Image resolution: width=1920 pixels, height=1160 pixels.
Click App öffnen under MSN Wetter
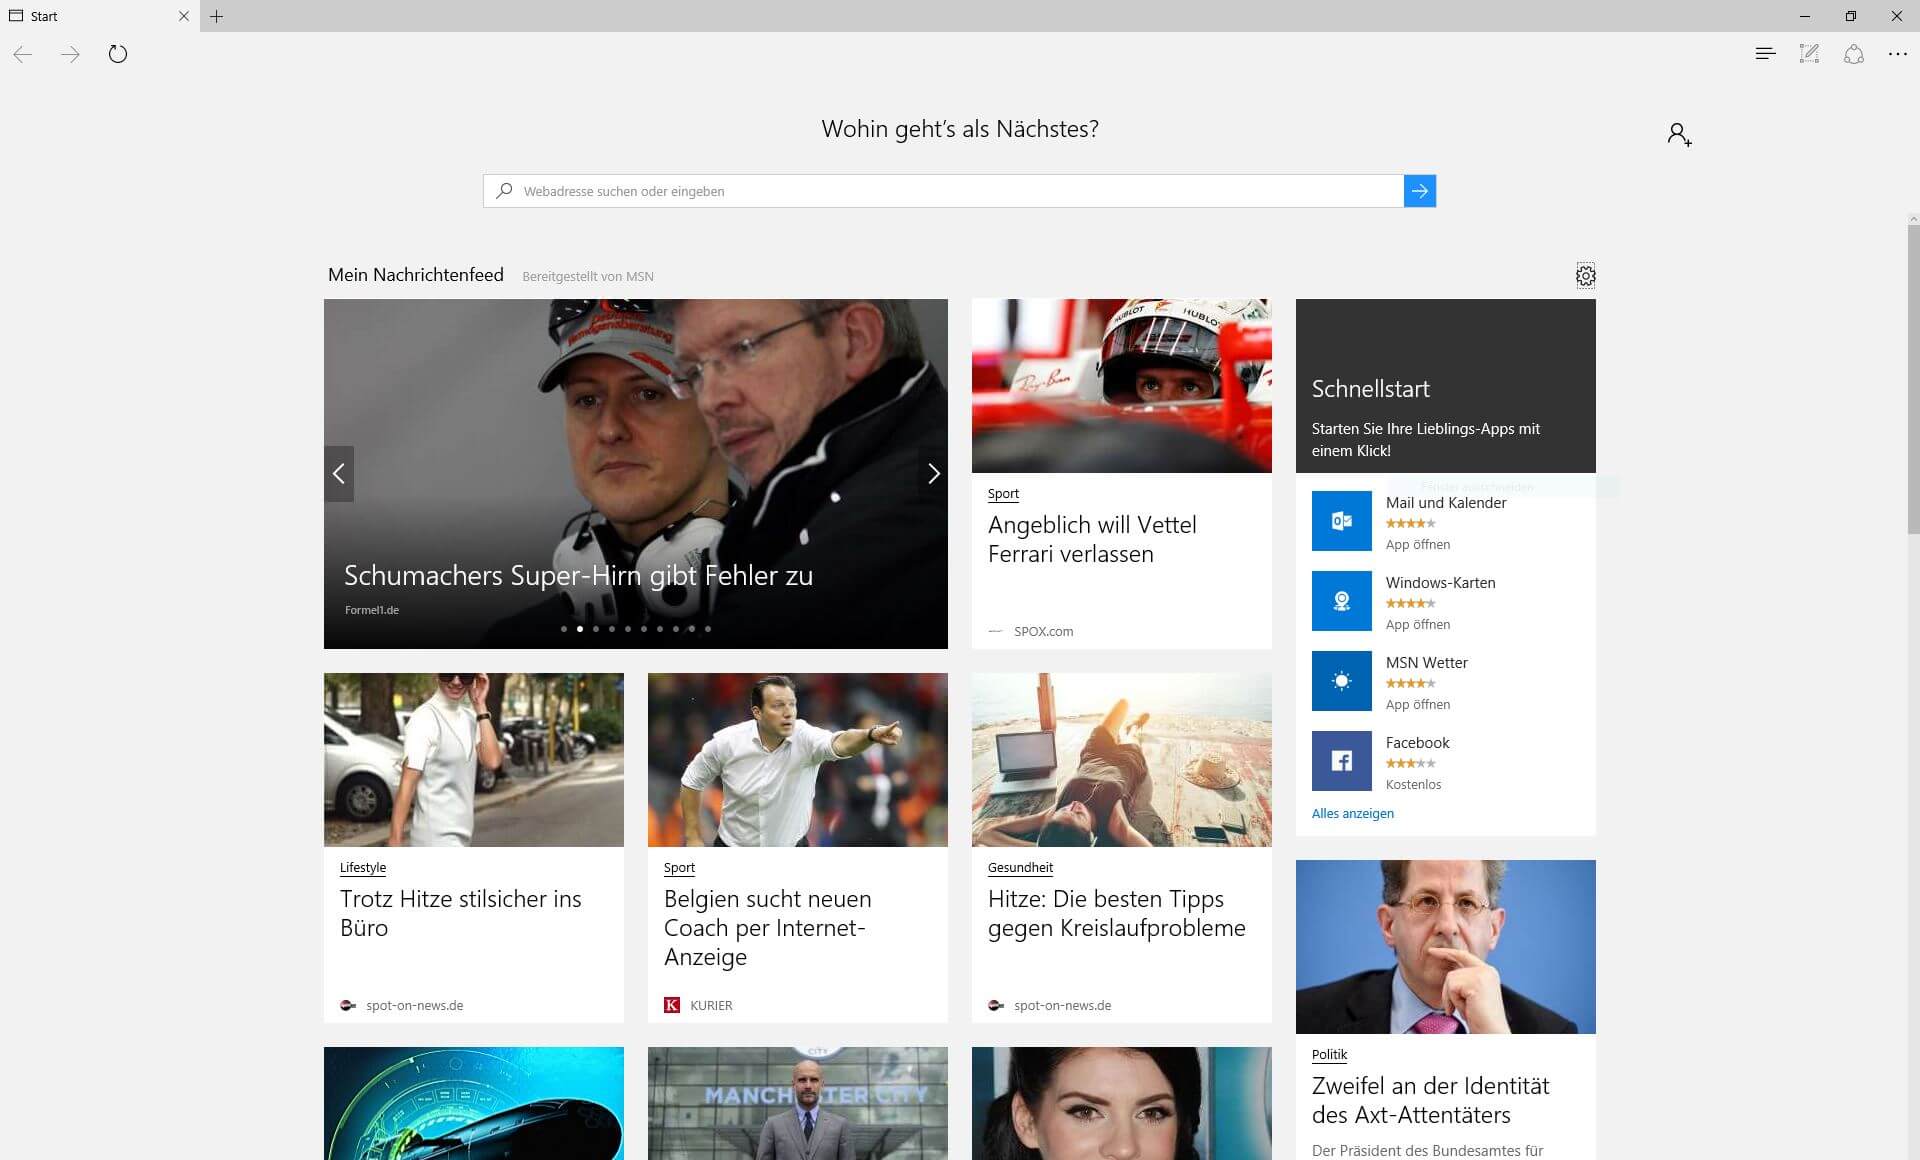(1418, 704)
